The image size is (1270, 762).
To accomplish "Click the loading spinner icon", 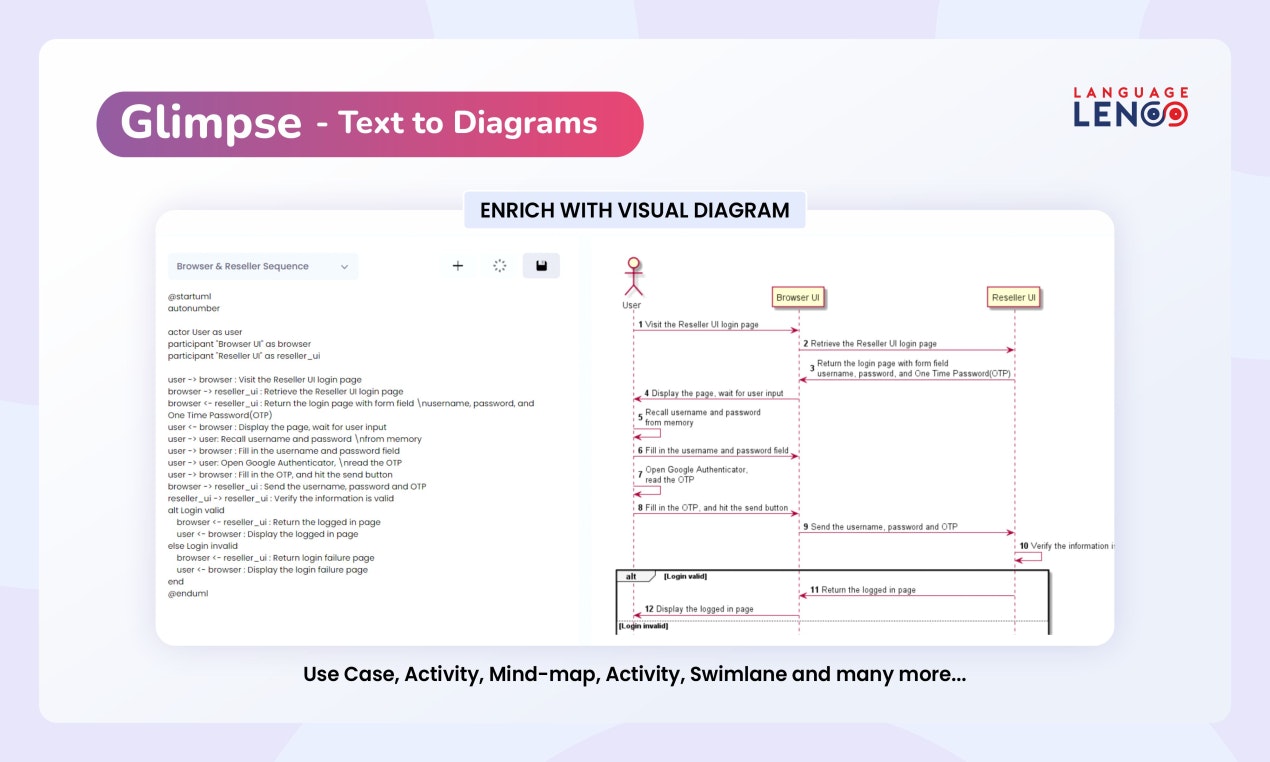I will click(500, 266).
